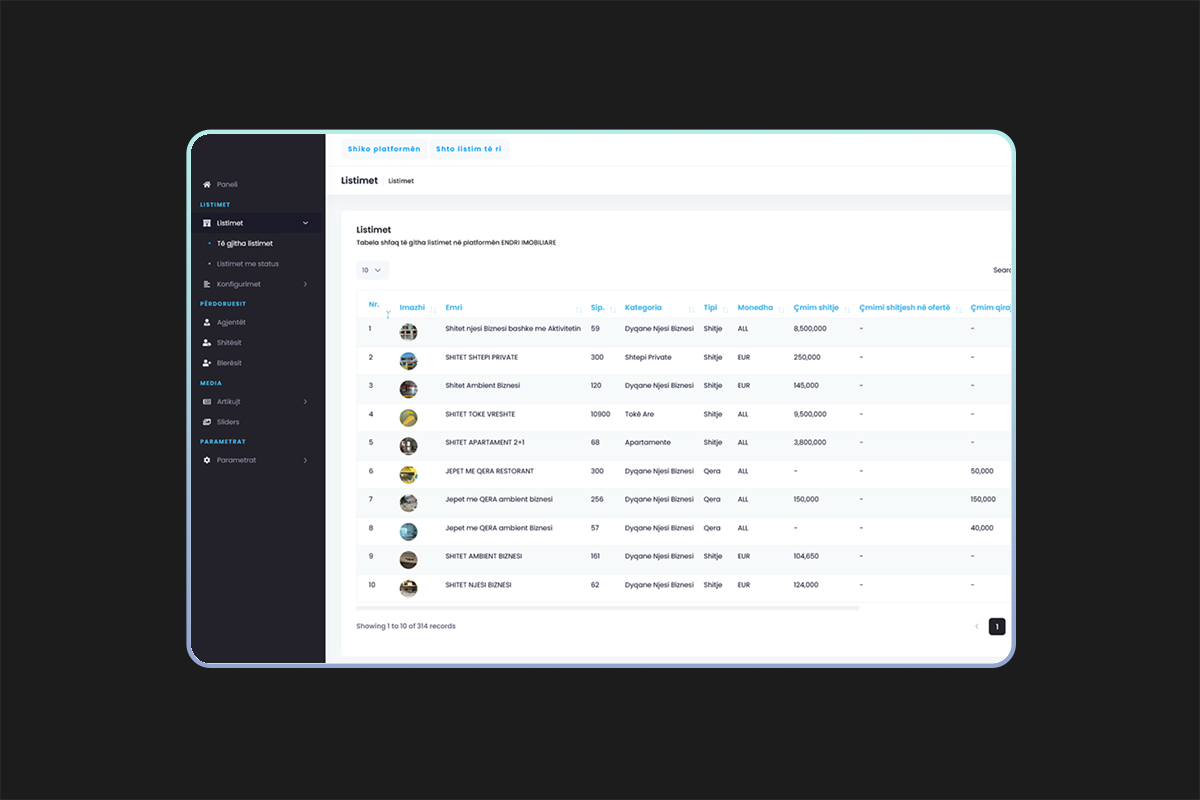Click the Shiko platformën button
This screenshot has height=800, width=1200.
pos(383,149)
